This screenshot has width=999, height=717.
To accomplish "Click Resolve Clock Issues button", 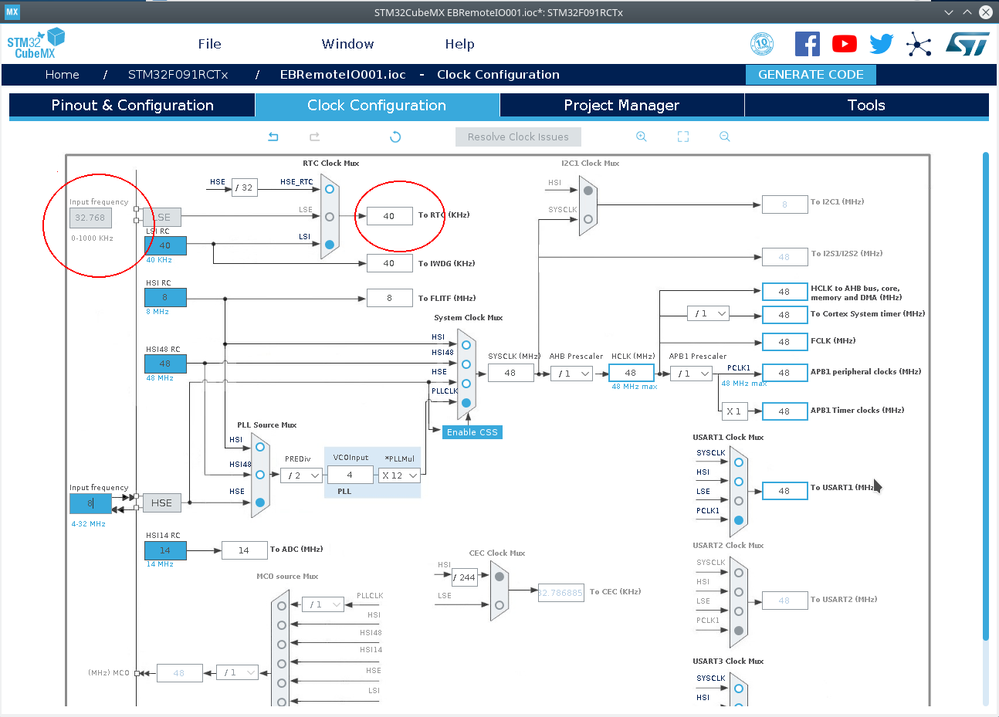I will click(518, 137).
